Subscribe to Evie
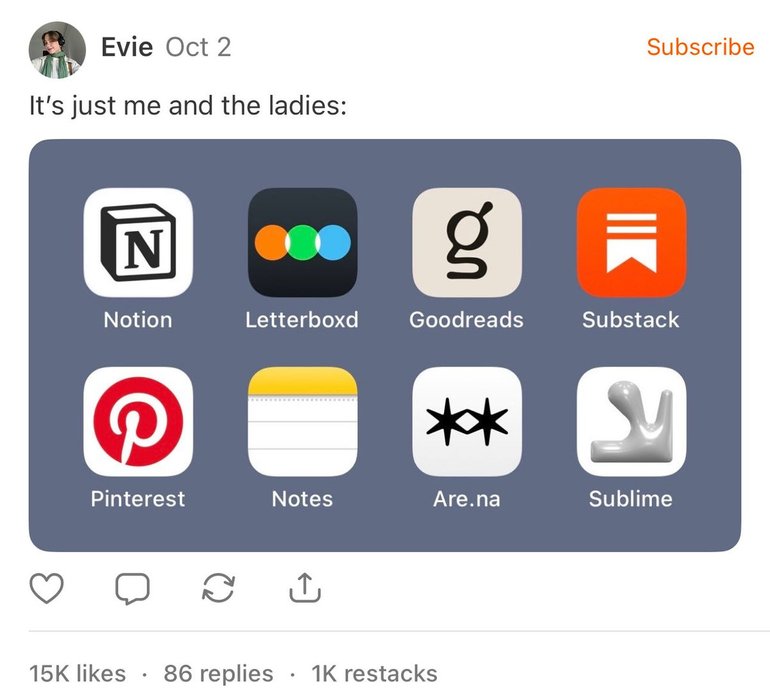The image size is (770, 700). point(700,47)
